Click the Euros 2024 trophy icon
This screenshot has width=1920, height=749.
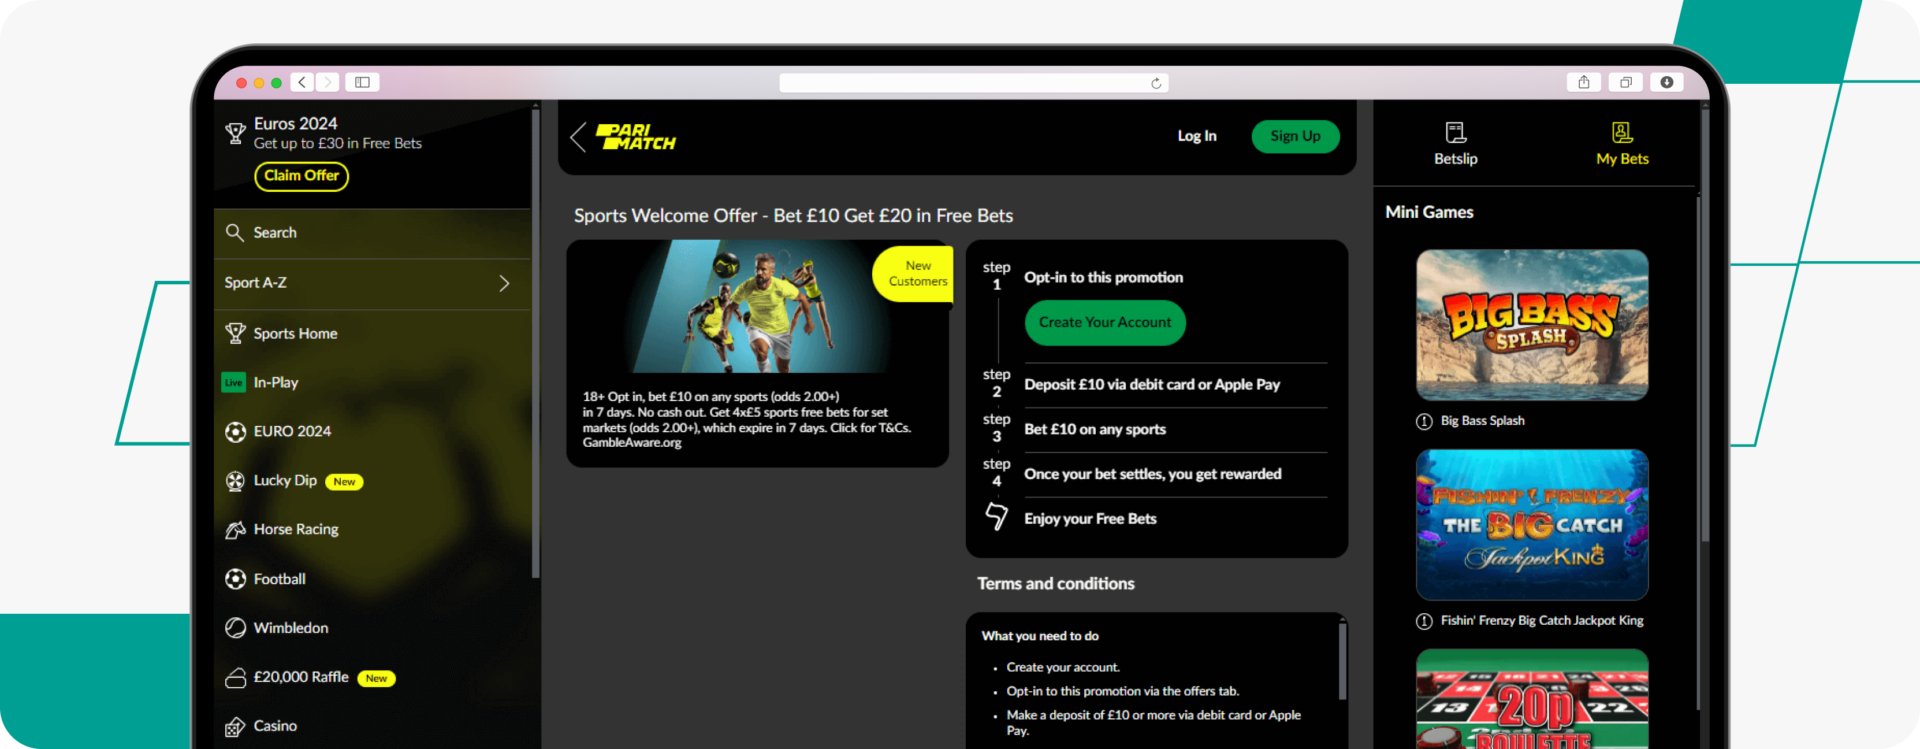pos(235,133)
